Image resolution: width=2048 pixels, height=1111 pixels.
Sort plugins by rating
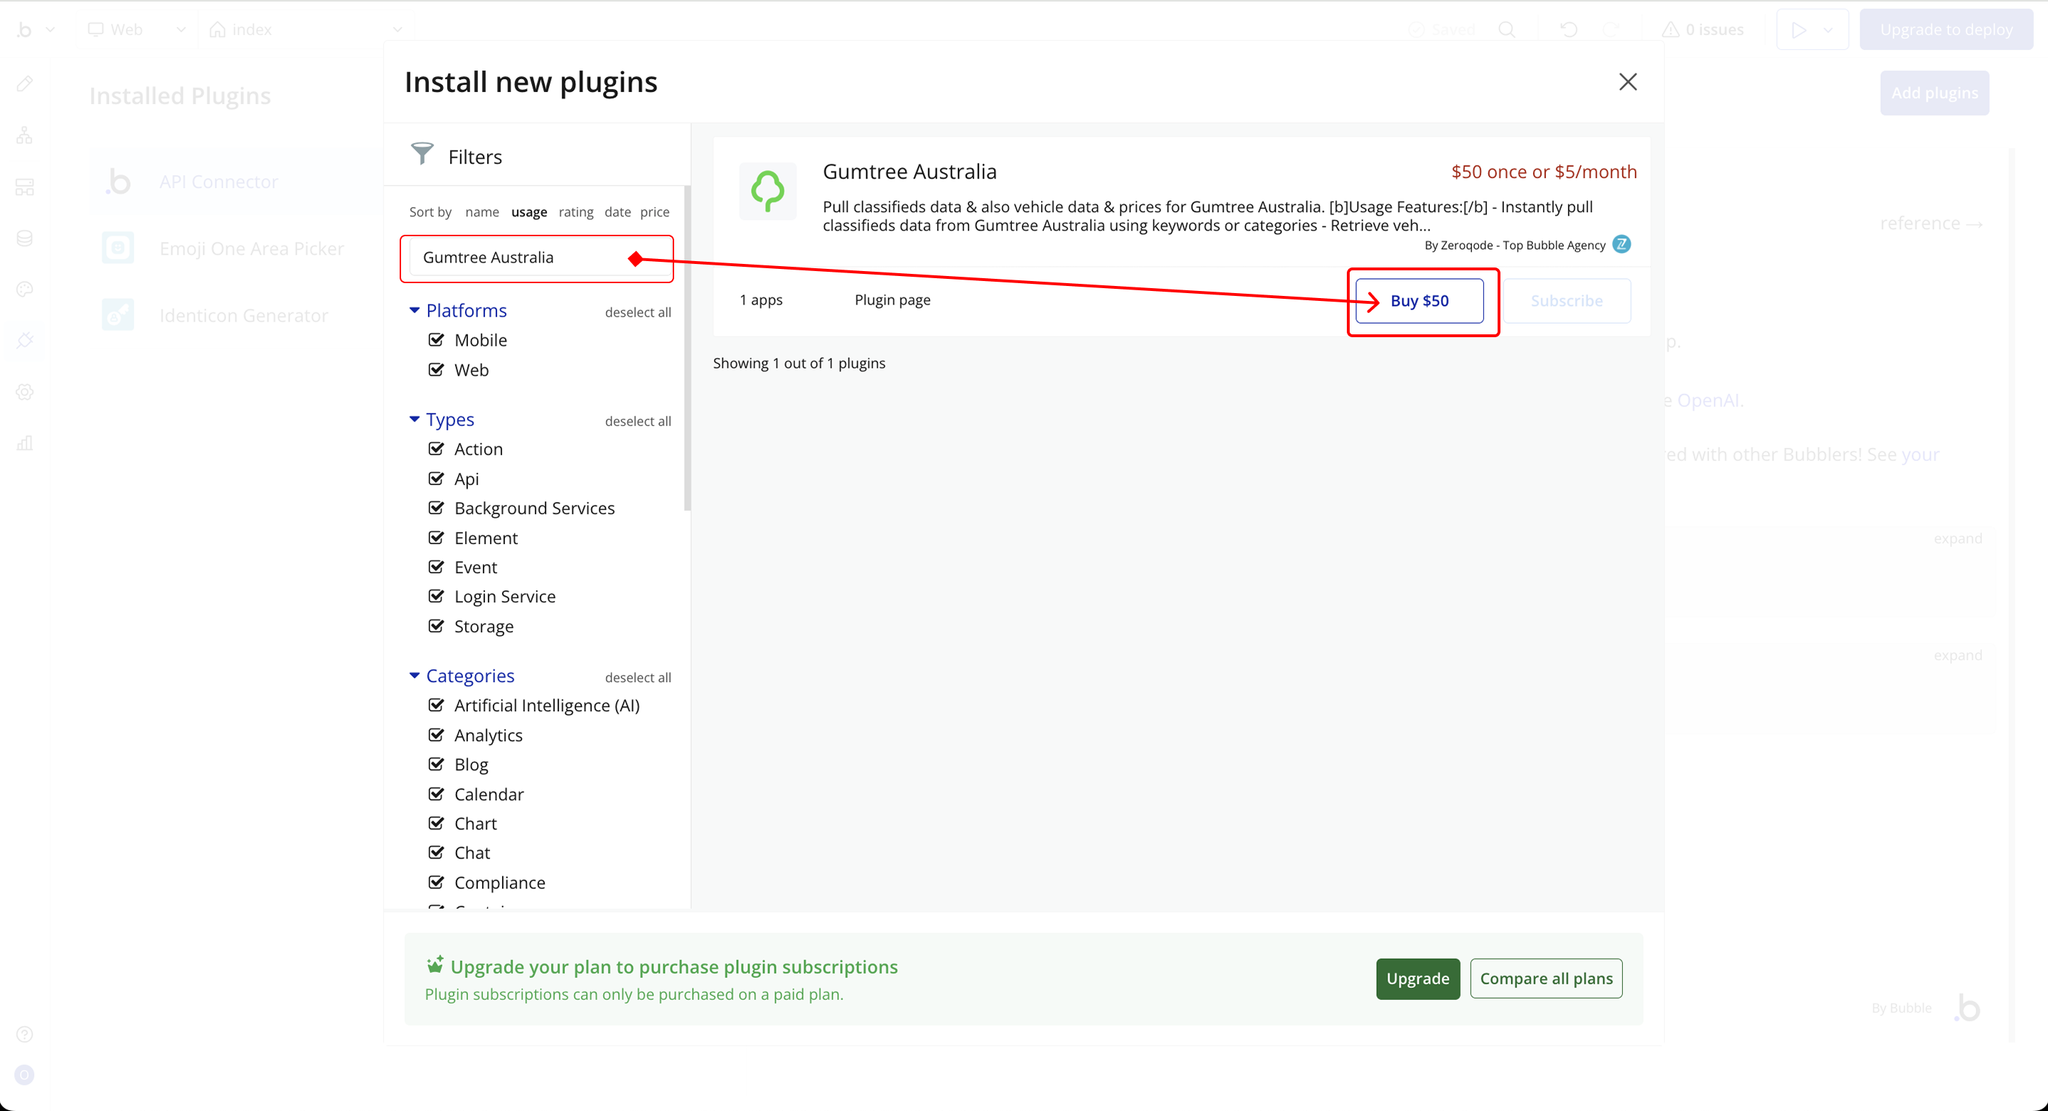(575, 212)
